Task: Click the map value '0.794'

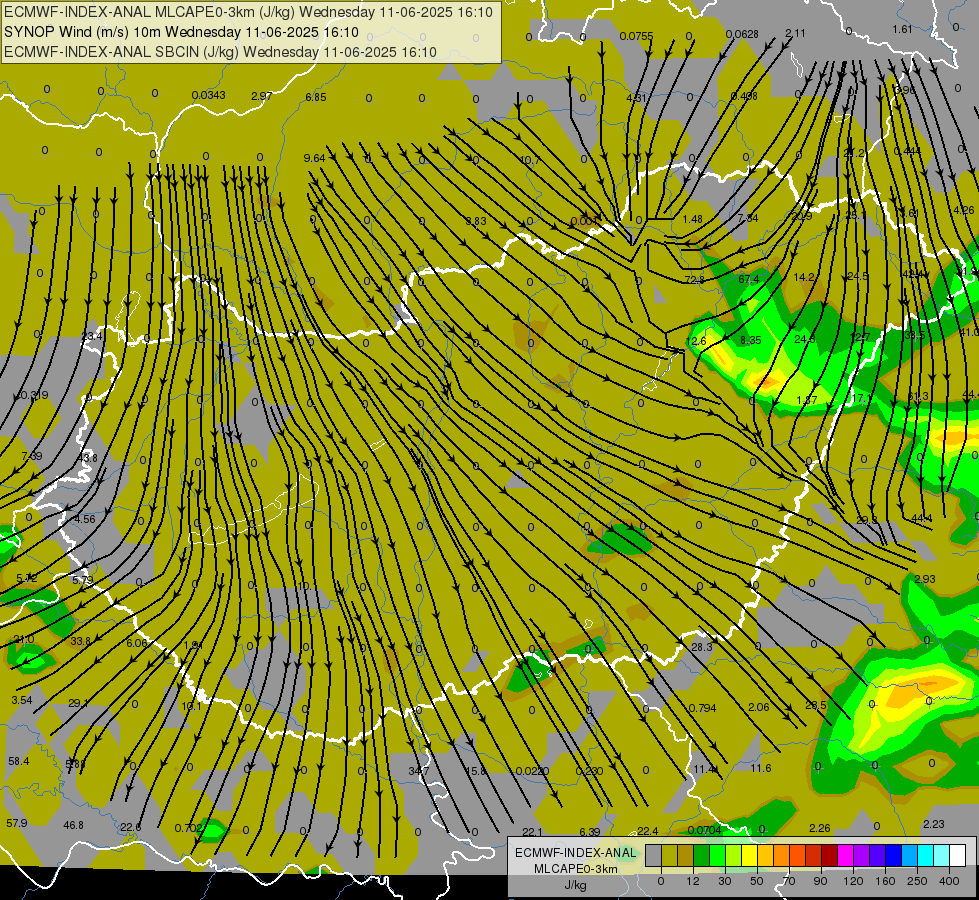Action: (x=702, y=708)
